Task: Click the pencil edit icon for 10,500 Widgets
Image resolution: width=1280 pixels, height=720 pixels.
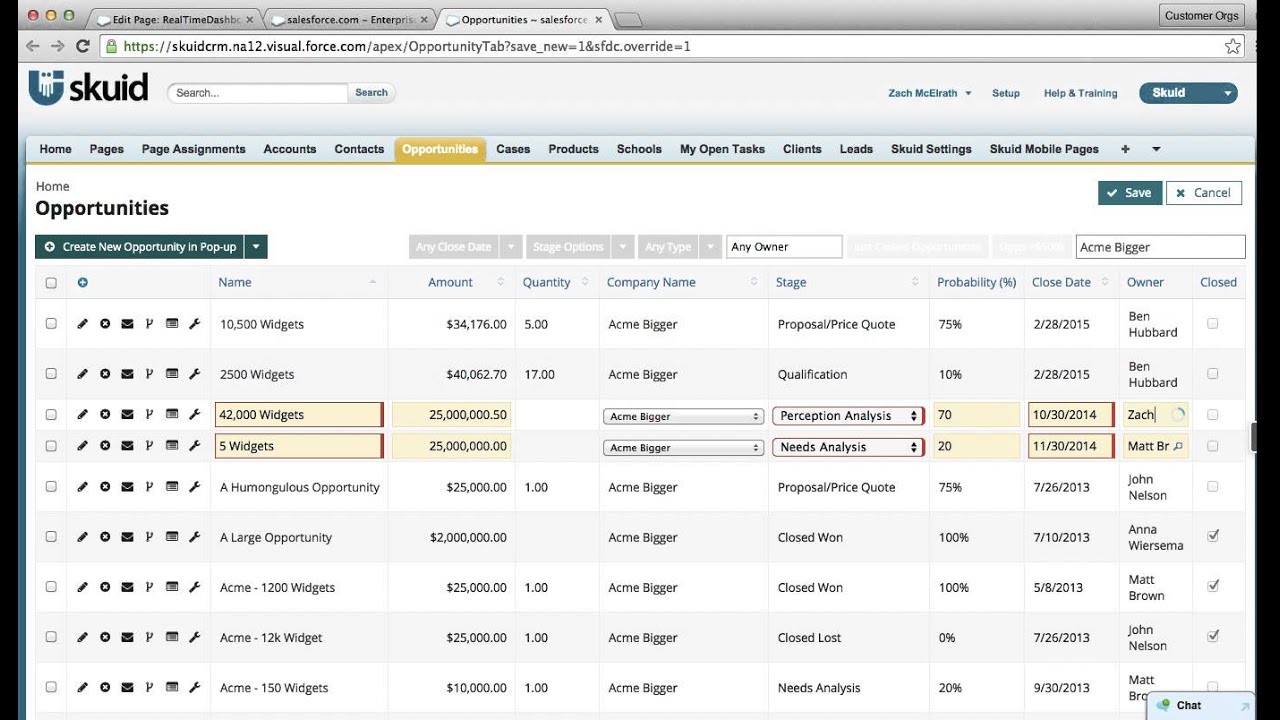Action: point(83,324)
